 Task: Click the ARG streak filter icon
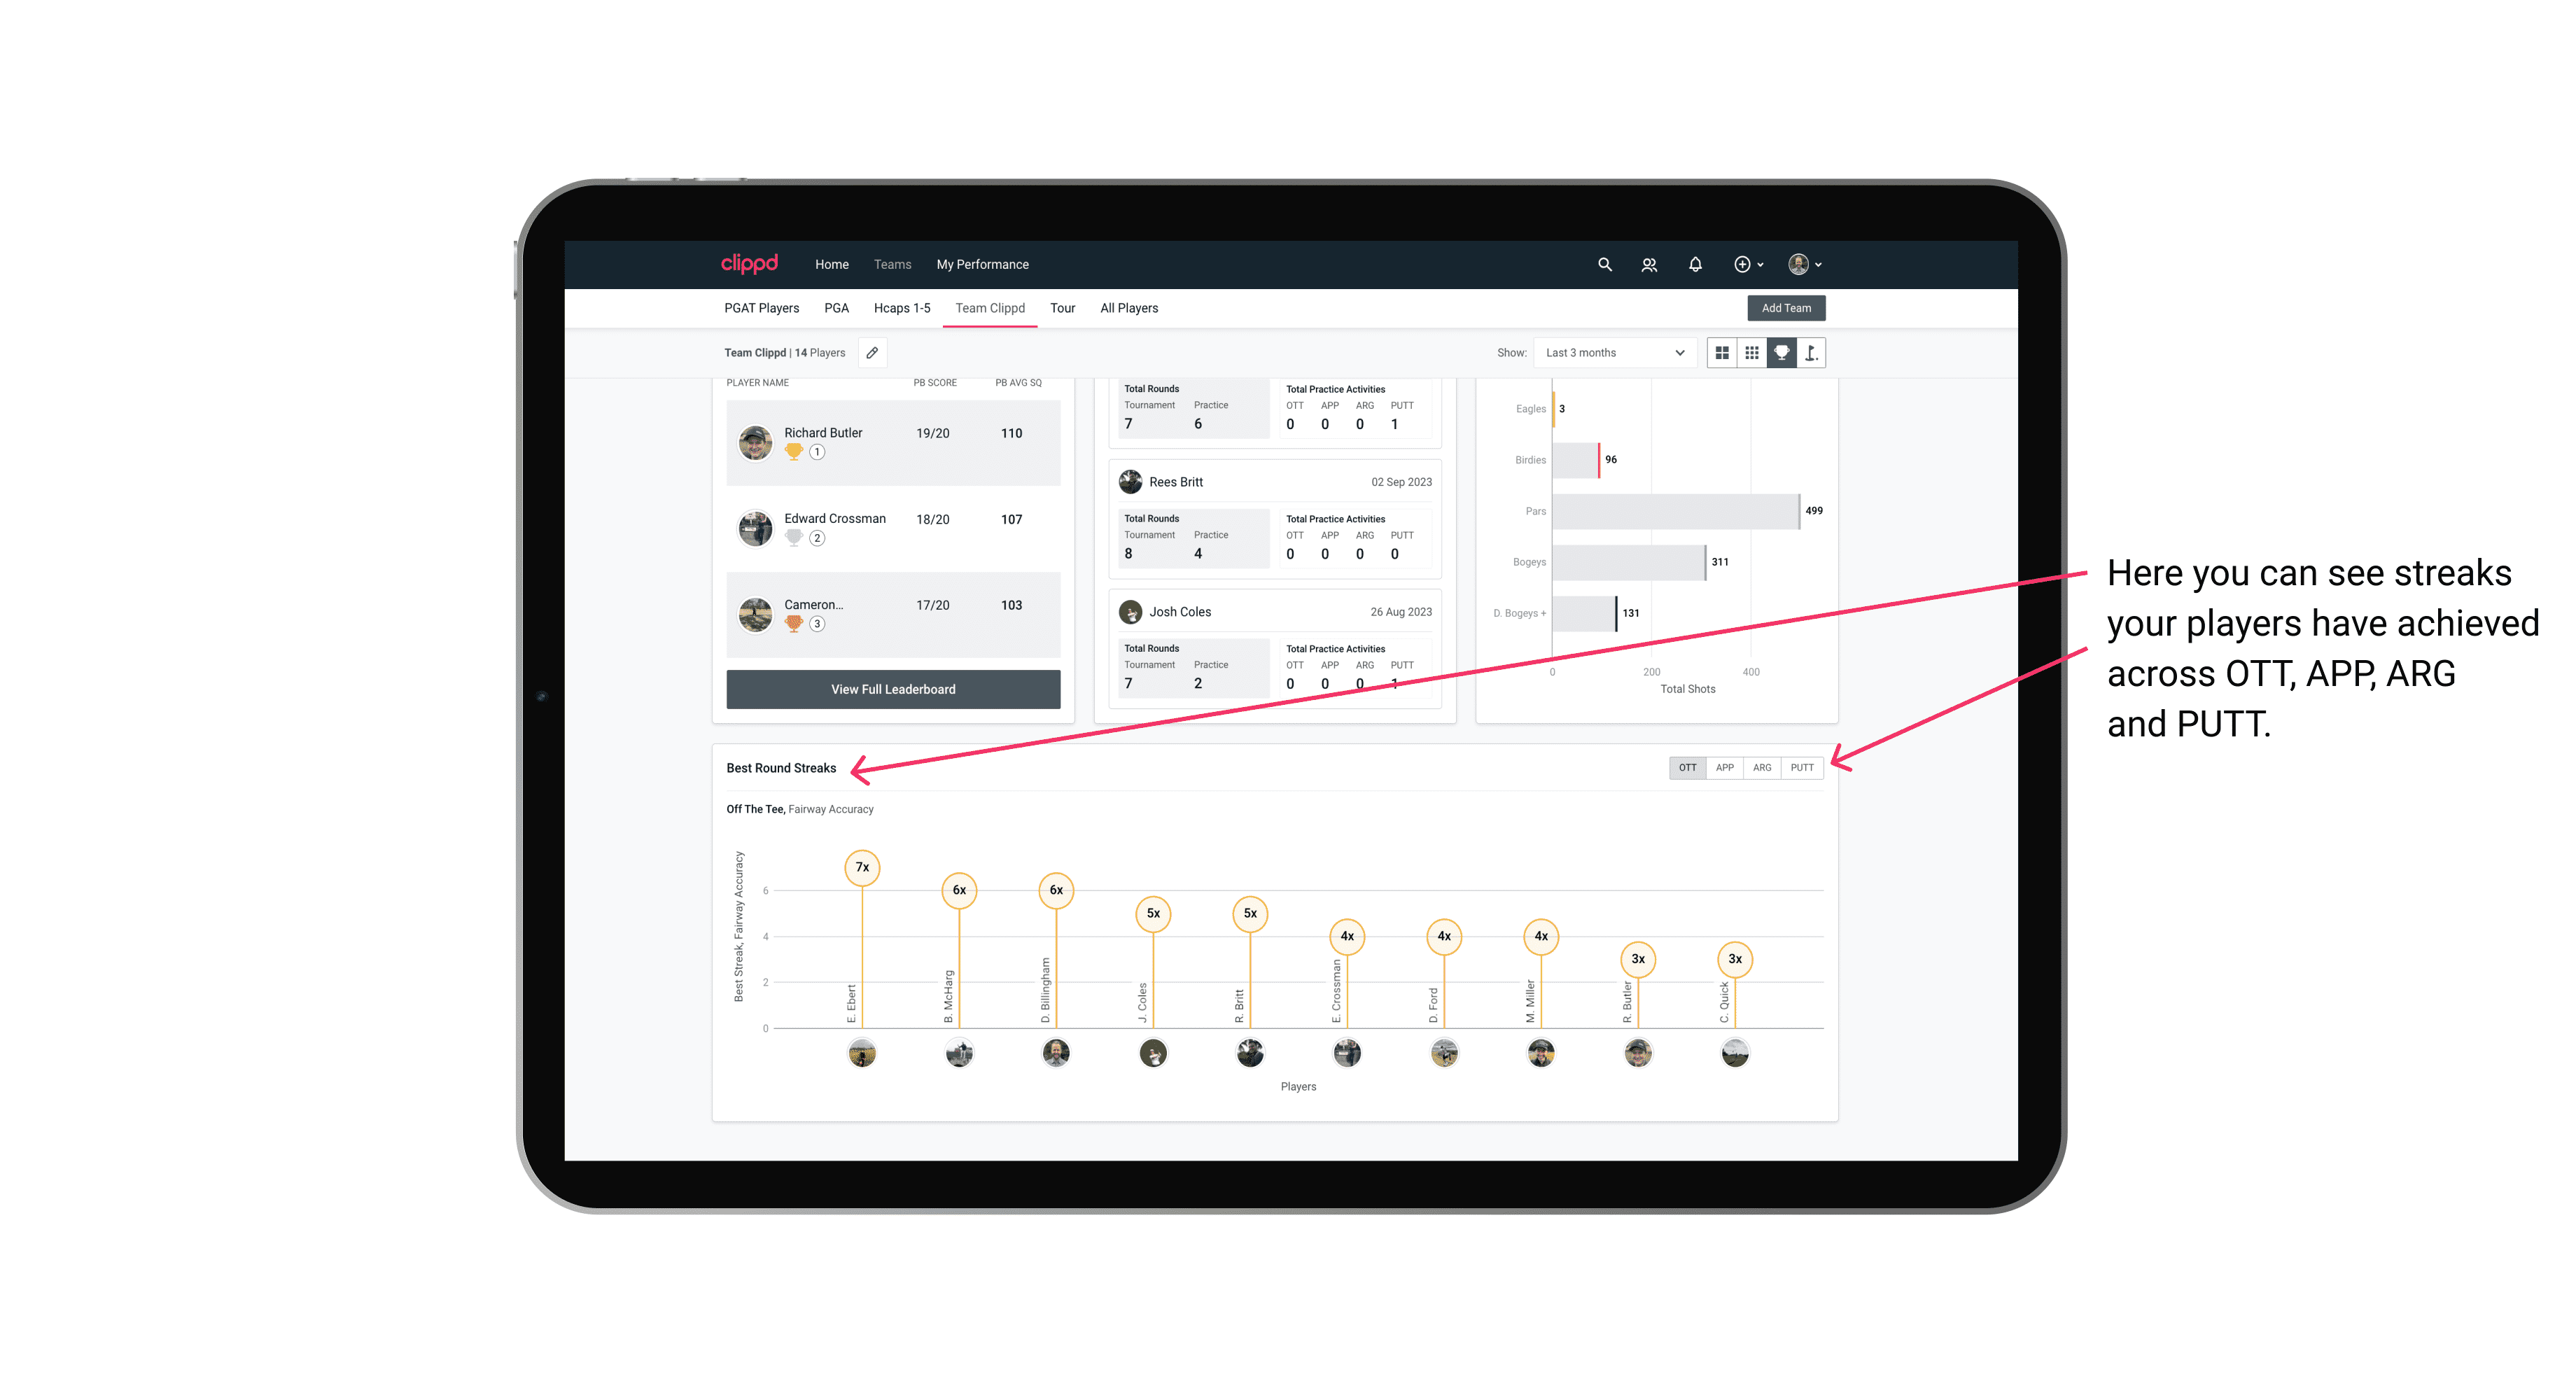(x=1763, y=766)
